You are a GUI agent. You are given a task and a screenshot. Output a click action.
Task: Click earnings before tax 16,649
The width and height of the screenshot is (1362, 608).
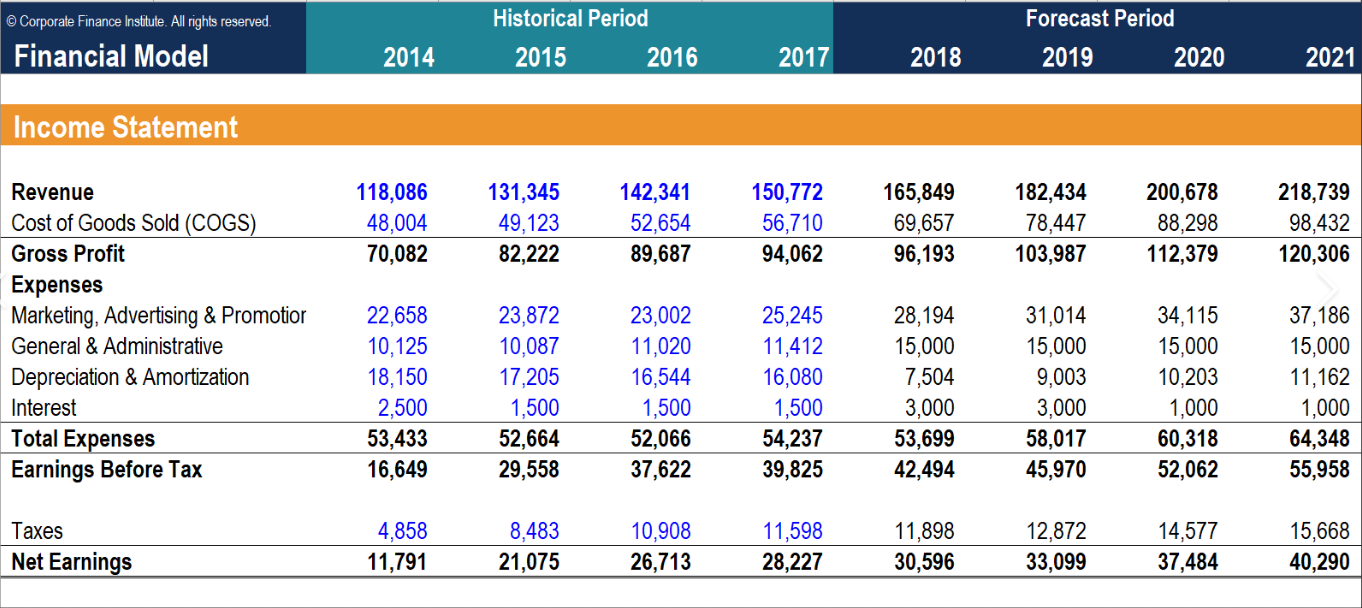pos(397,470)
